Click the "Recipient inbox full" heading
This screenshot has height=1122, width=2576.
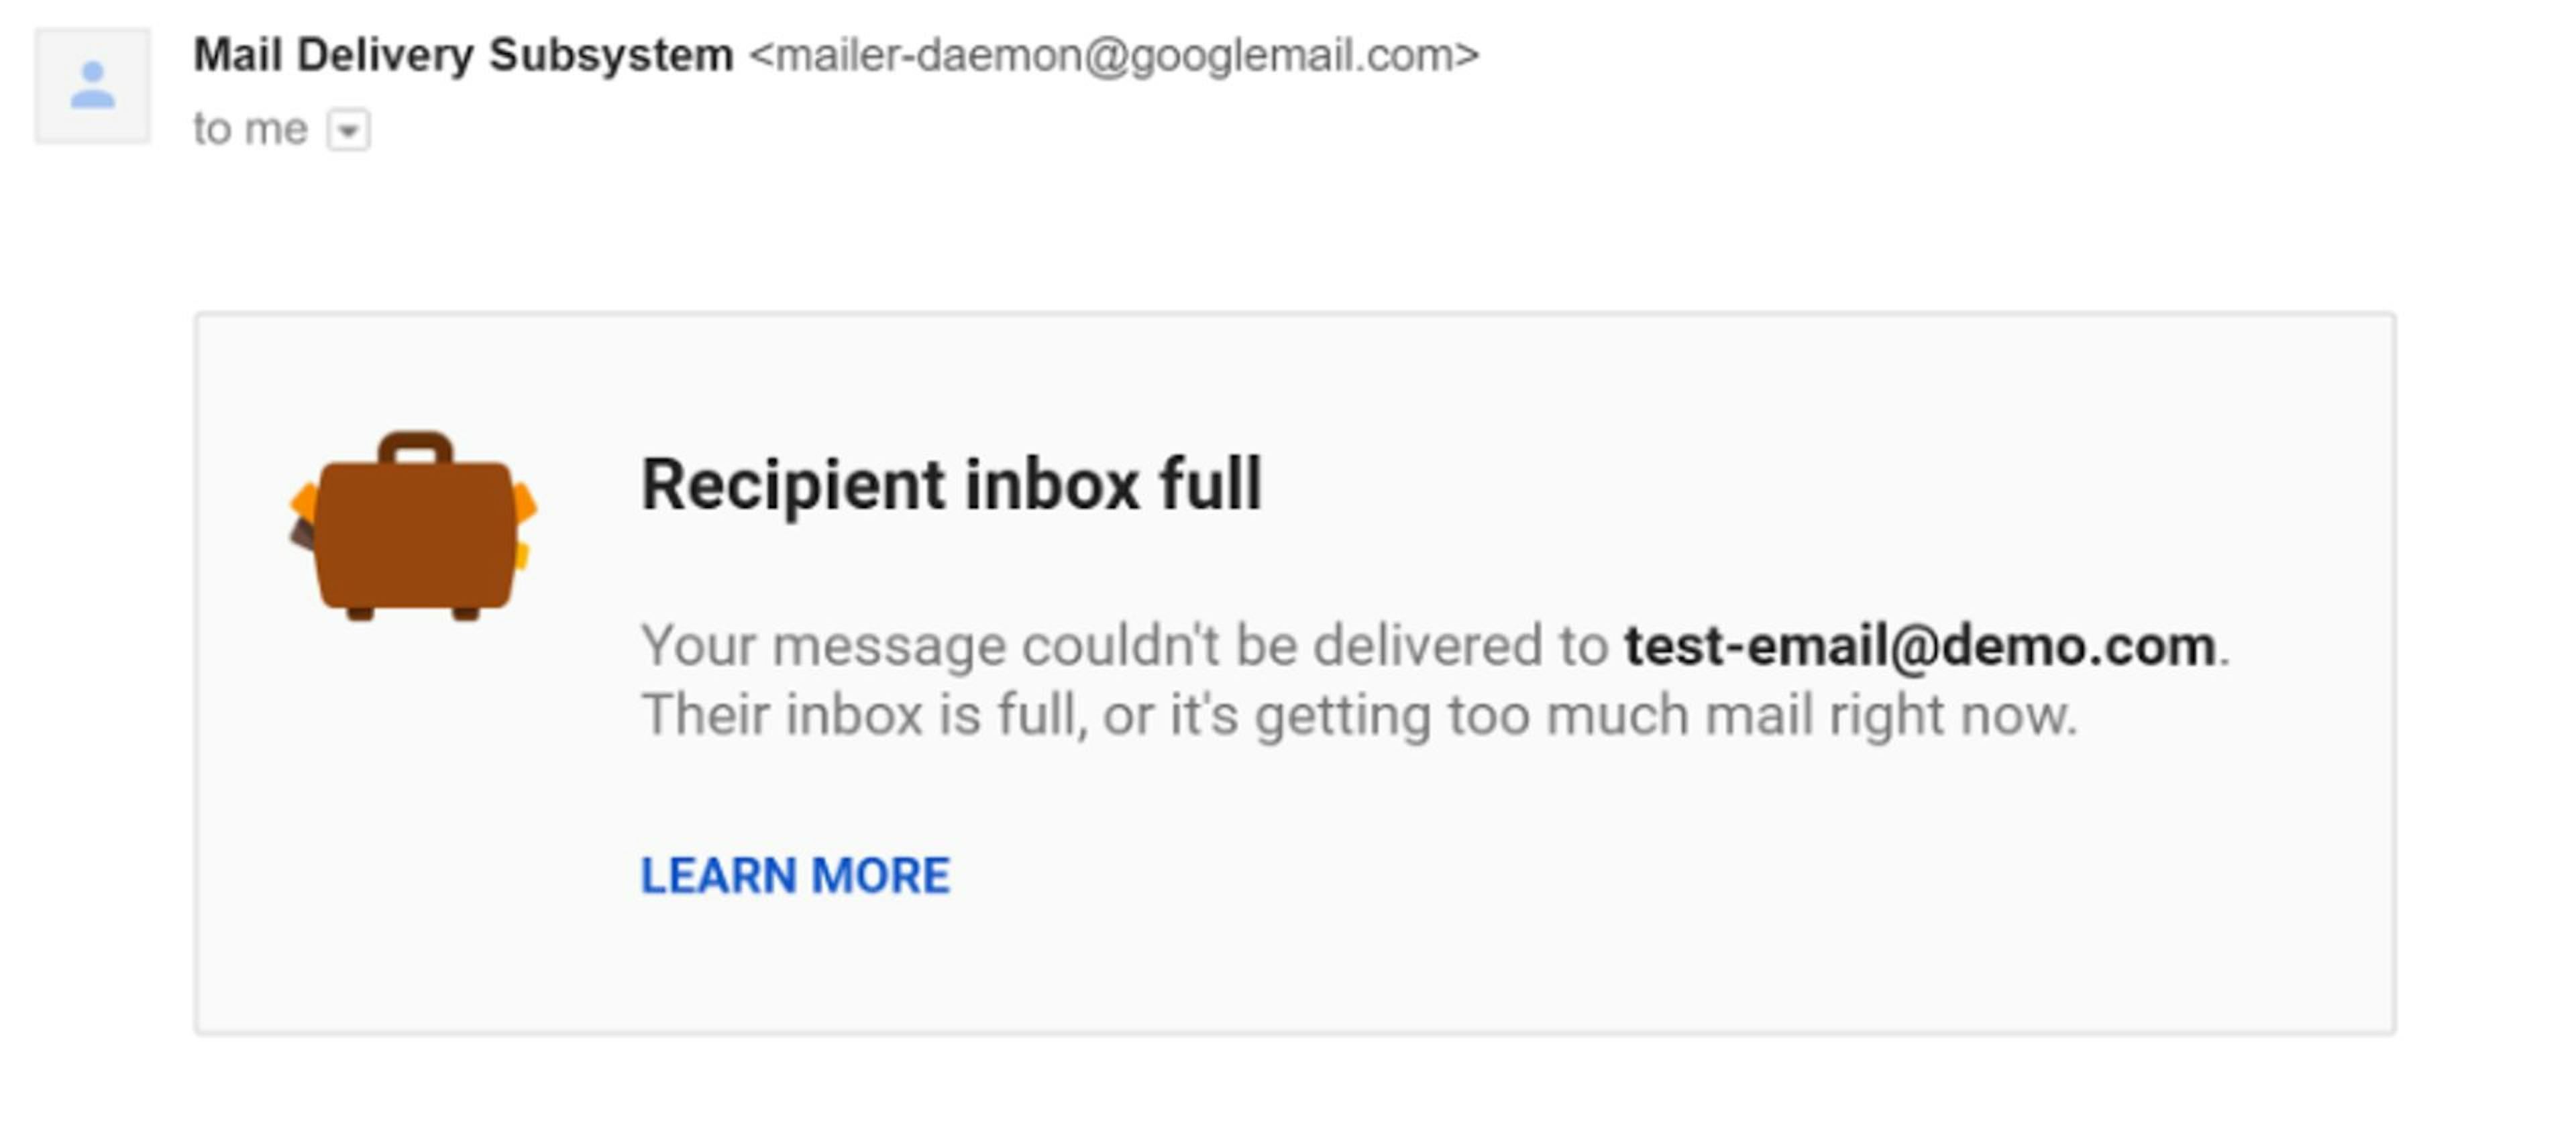coord(951,485)
